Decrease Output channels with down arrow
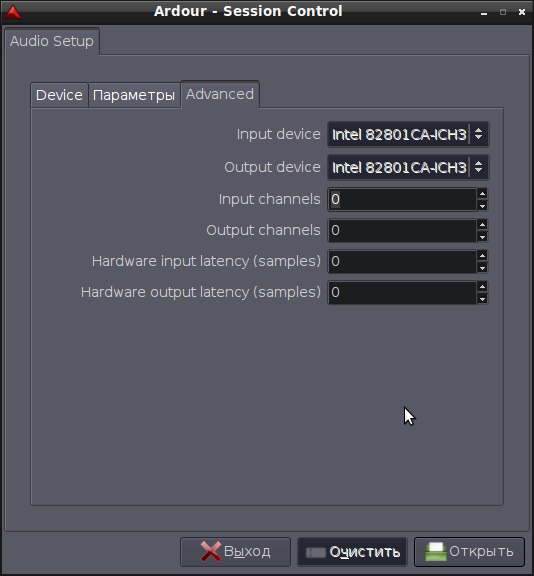The image size is (534, 576). pyautogui.click(x=483, y=237)
